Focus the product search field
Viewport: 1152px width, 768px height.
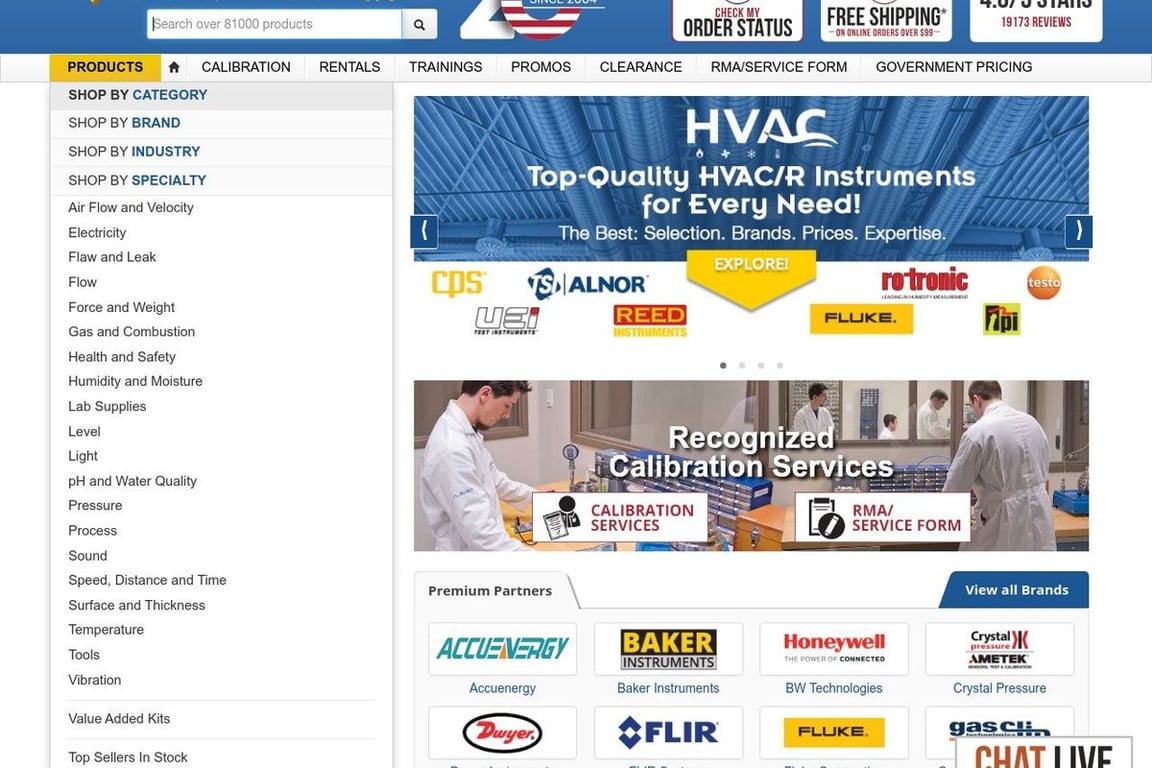[x=275, y=24]
